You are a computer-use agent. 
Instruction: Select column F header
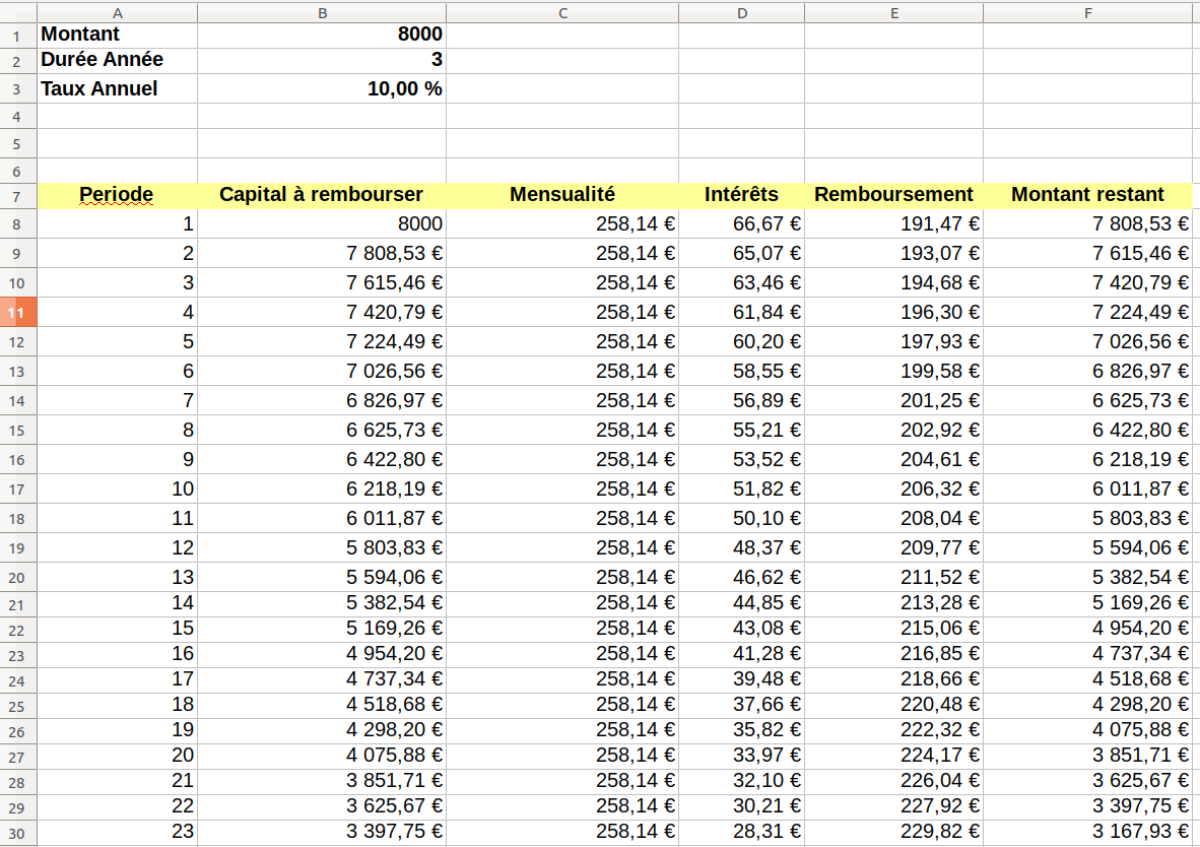1088,12
